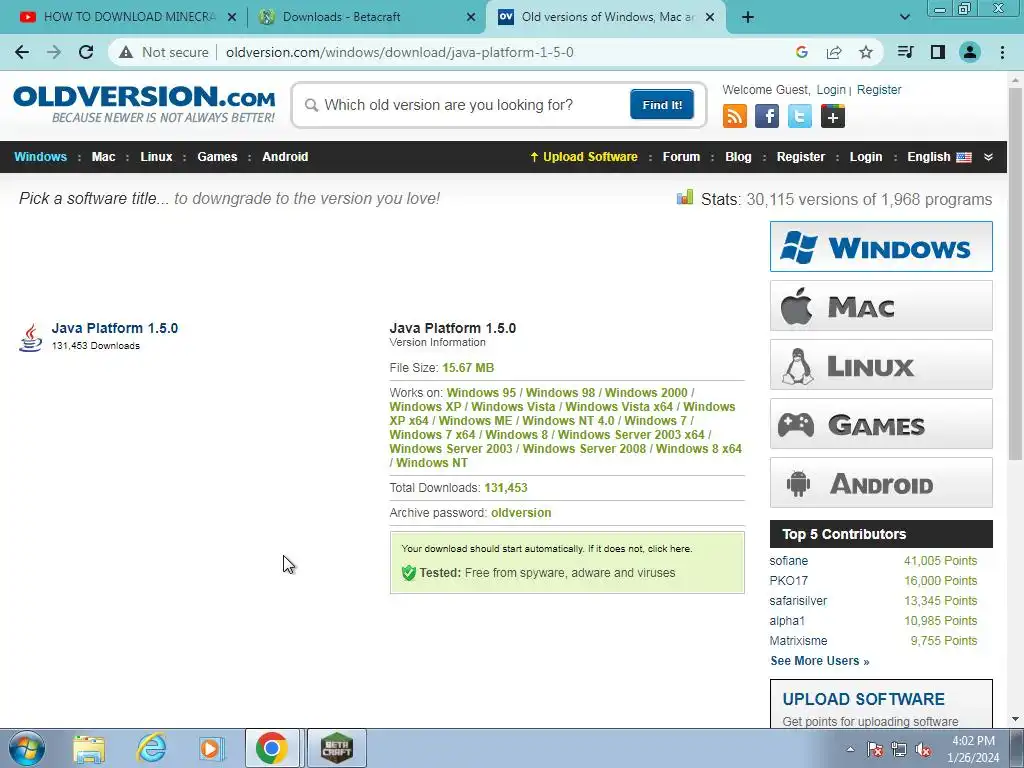The image size is (1024, 768).
Task: Expand the English language dropdown
Action: [x=939, y=157]
